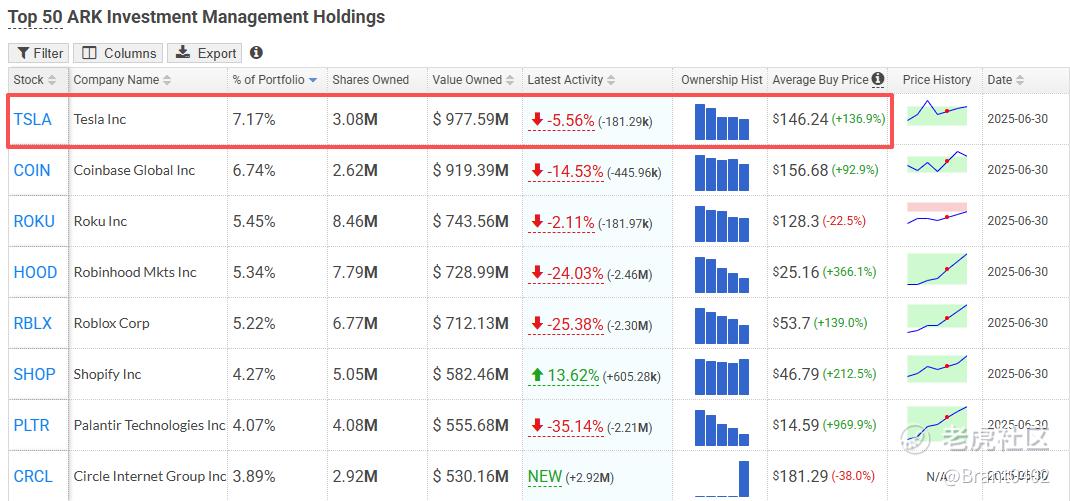Click the Top 50 title text
The image size is (1070, 501).
coord(35,17)
